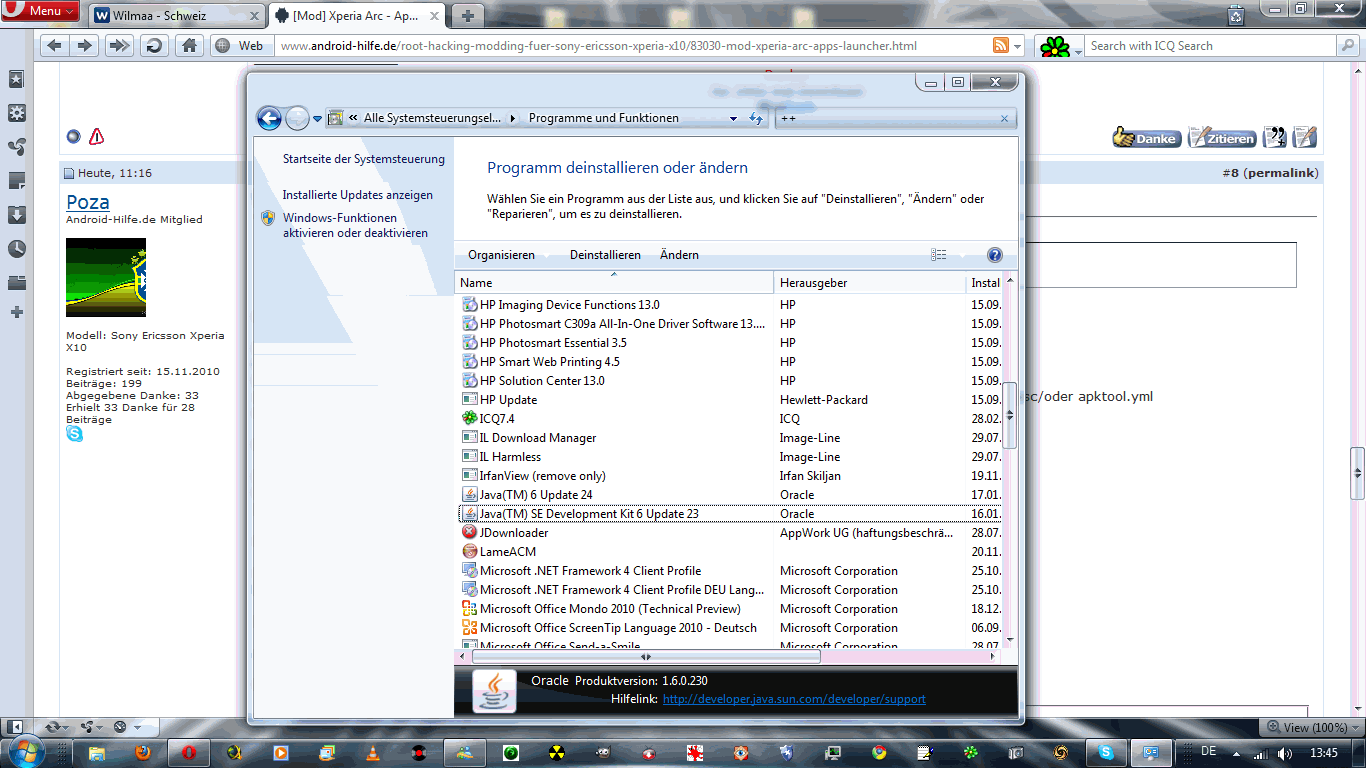
Task: Select Java(TM) 6 Update 24 entry
Action: click(730, 495)
